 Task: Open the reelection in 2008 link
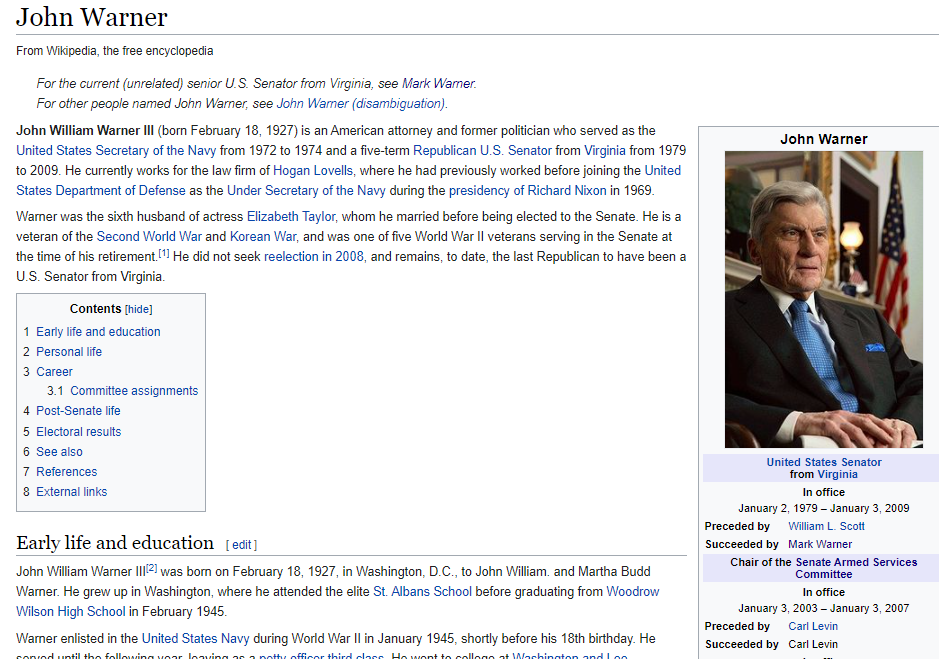tap(314, 256)
